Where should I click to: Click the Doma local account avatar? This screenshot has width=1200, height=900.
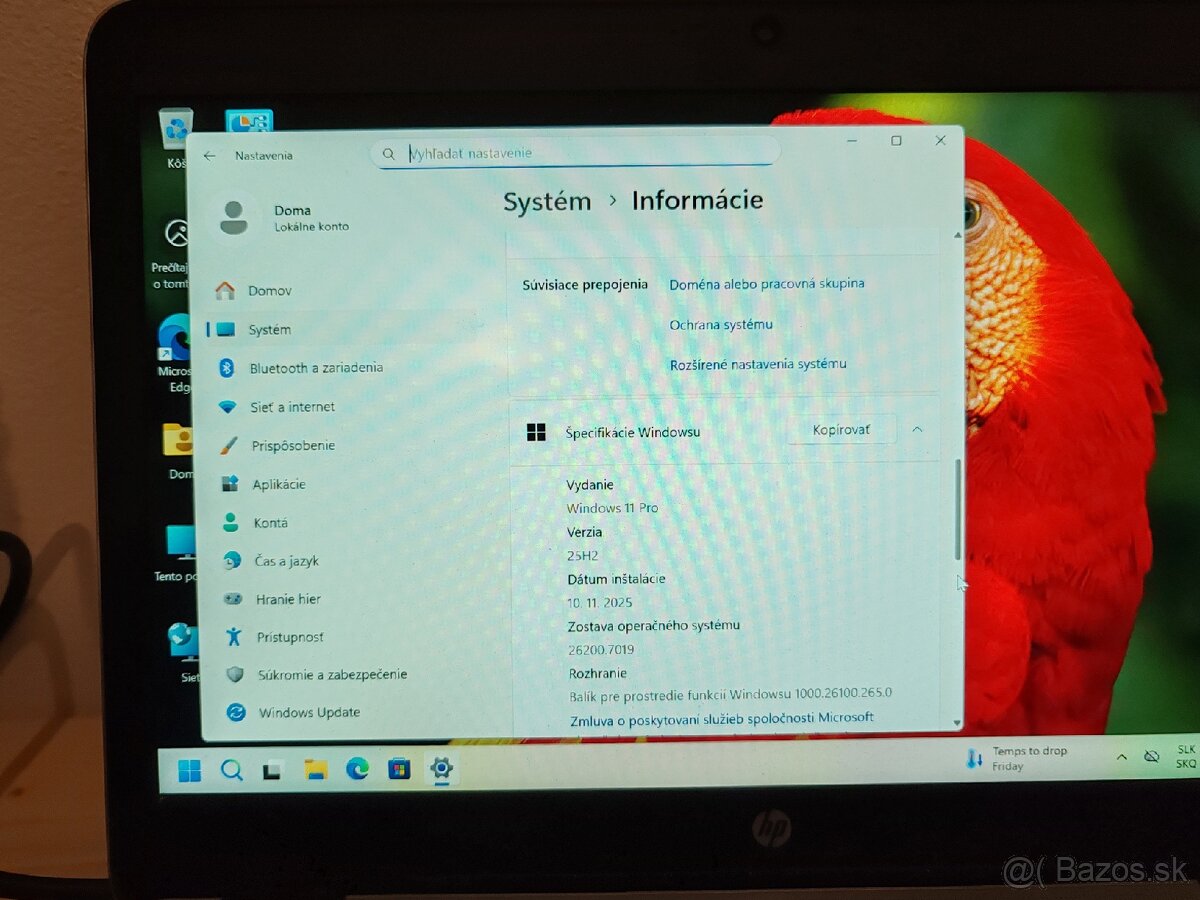point(233,217)
